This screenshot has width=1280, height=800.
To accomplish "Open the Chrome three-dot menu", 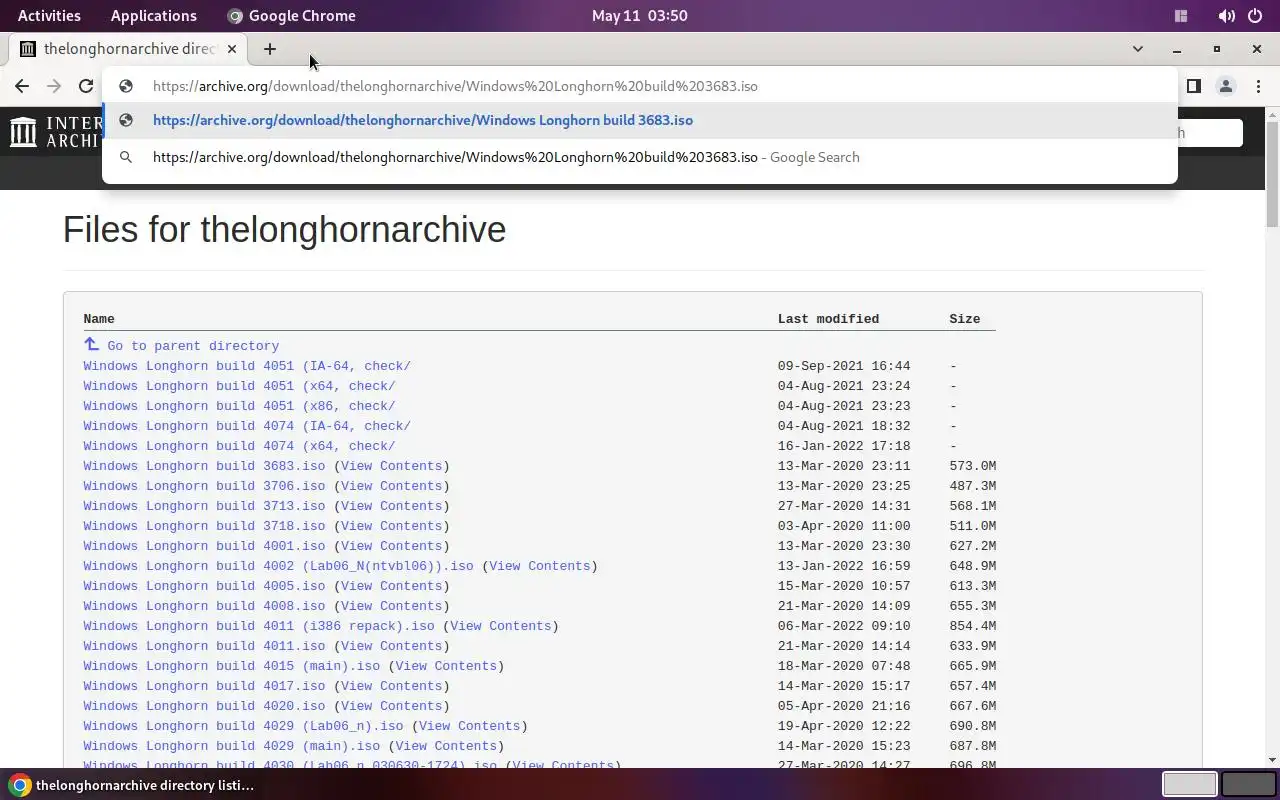I will (x=1258, y=86).
